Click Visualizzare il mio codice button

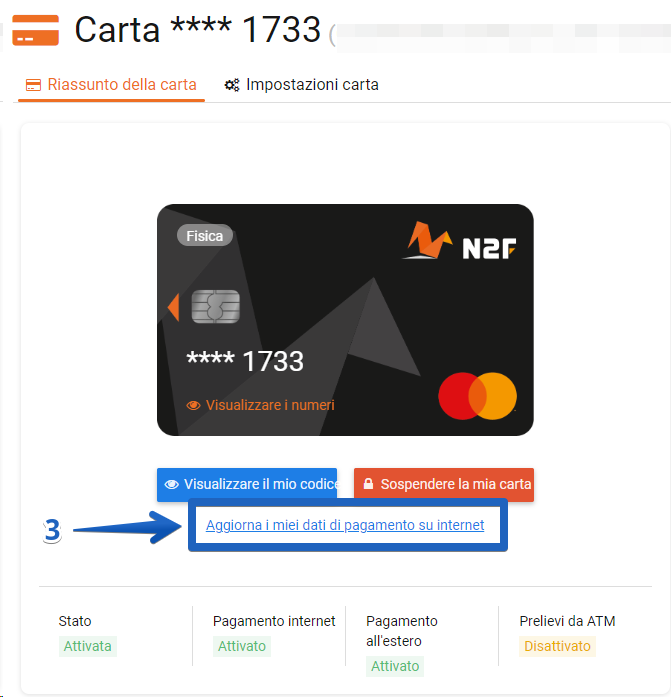tap(247, 485)
